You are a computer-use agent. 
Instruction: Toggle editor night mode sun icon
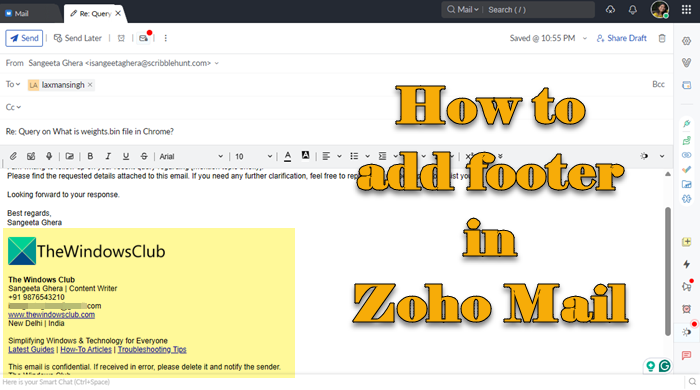[x=644, y=156]
